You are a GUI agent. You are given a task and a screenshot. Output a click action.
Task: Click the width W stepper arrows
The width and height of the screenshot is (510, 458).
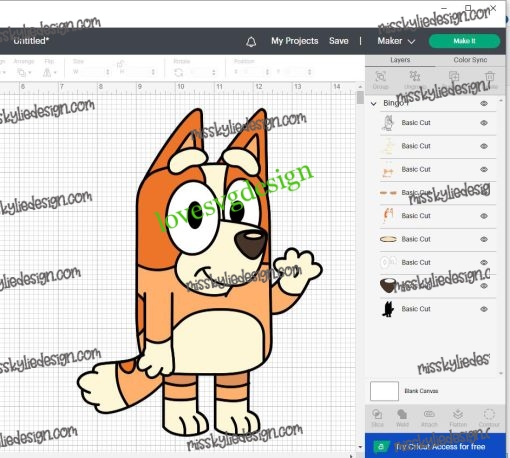[x=107, y=72]
